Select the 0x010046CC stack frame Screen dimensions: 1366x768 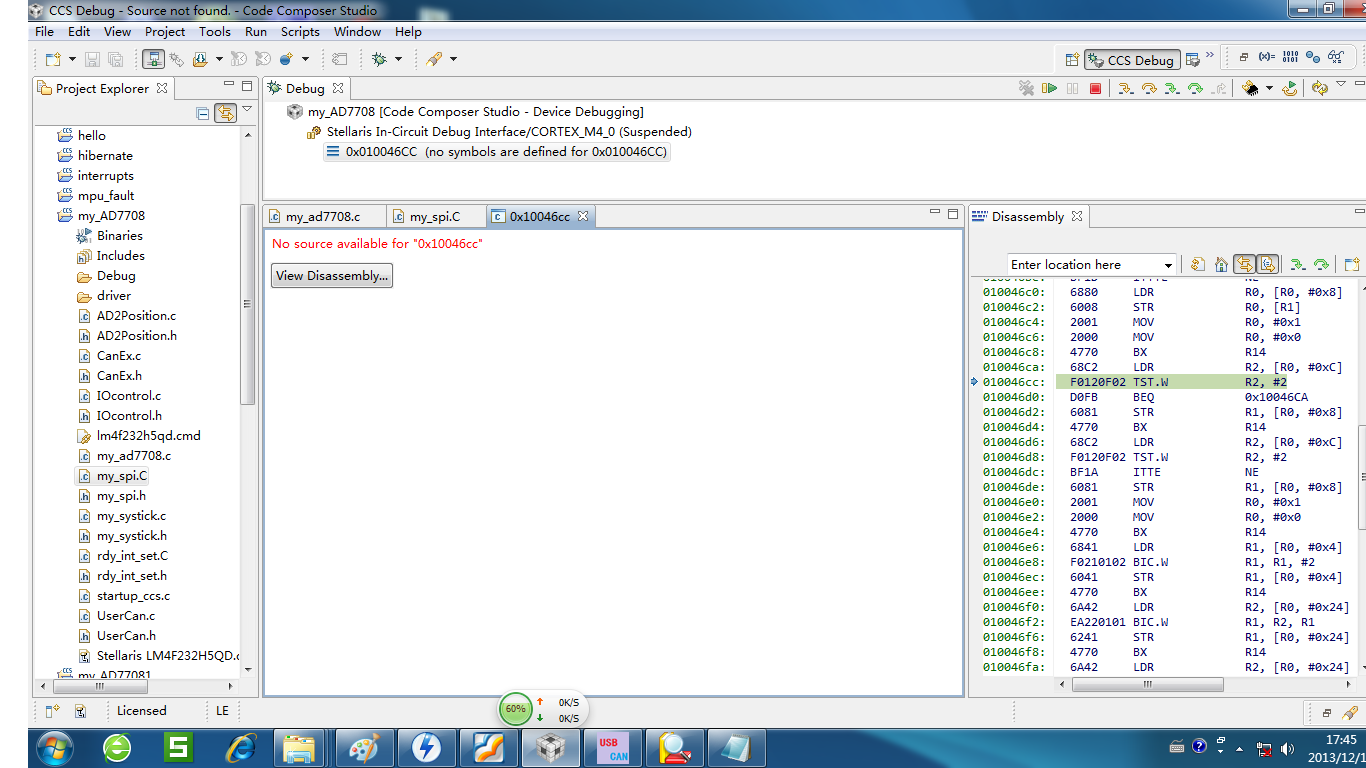tap(497, 152)
